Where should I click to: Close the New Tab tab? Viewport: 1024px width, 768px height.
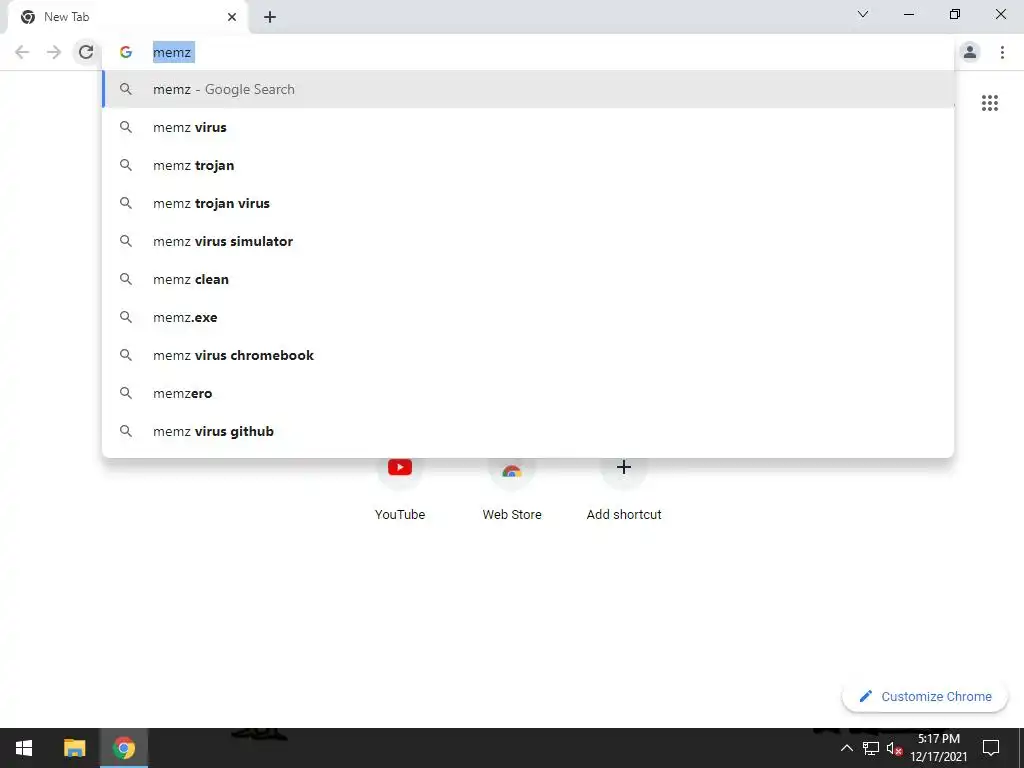[232, 17]
